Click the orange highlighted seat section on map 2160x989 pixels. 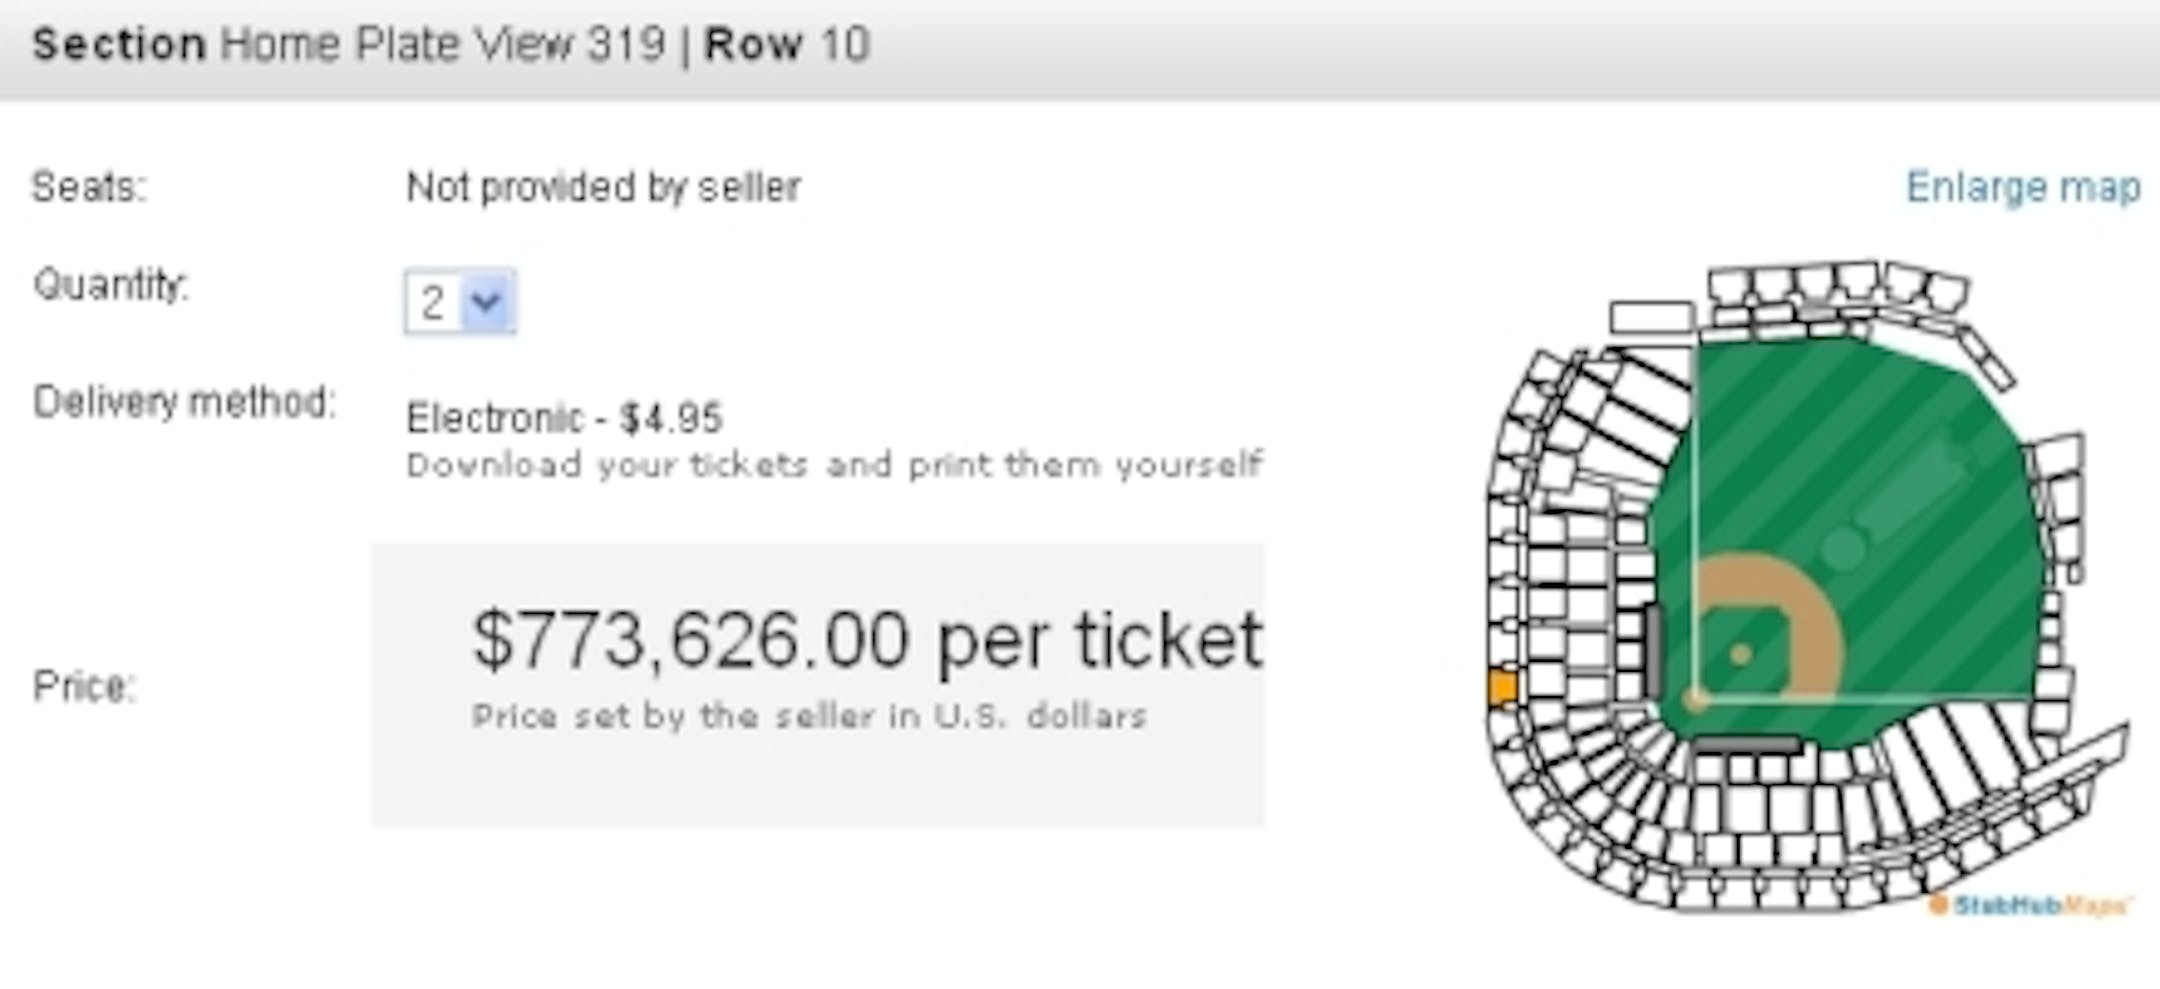coord(1502,688)
